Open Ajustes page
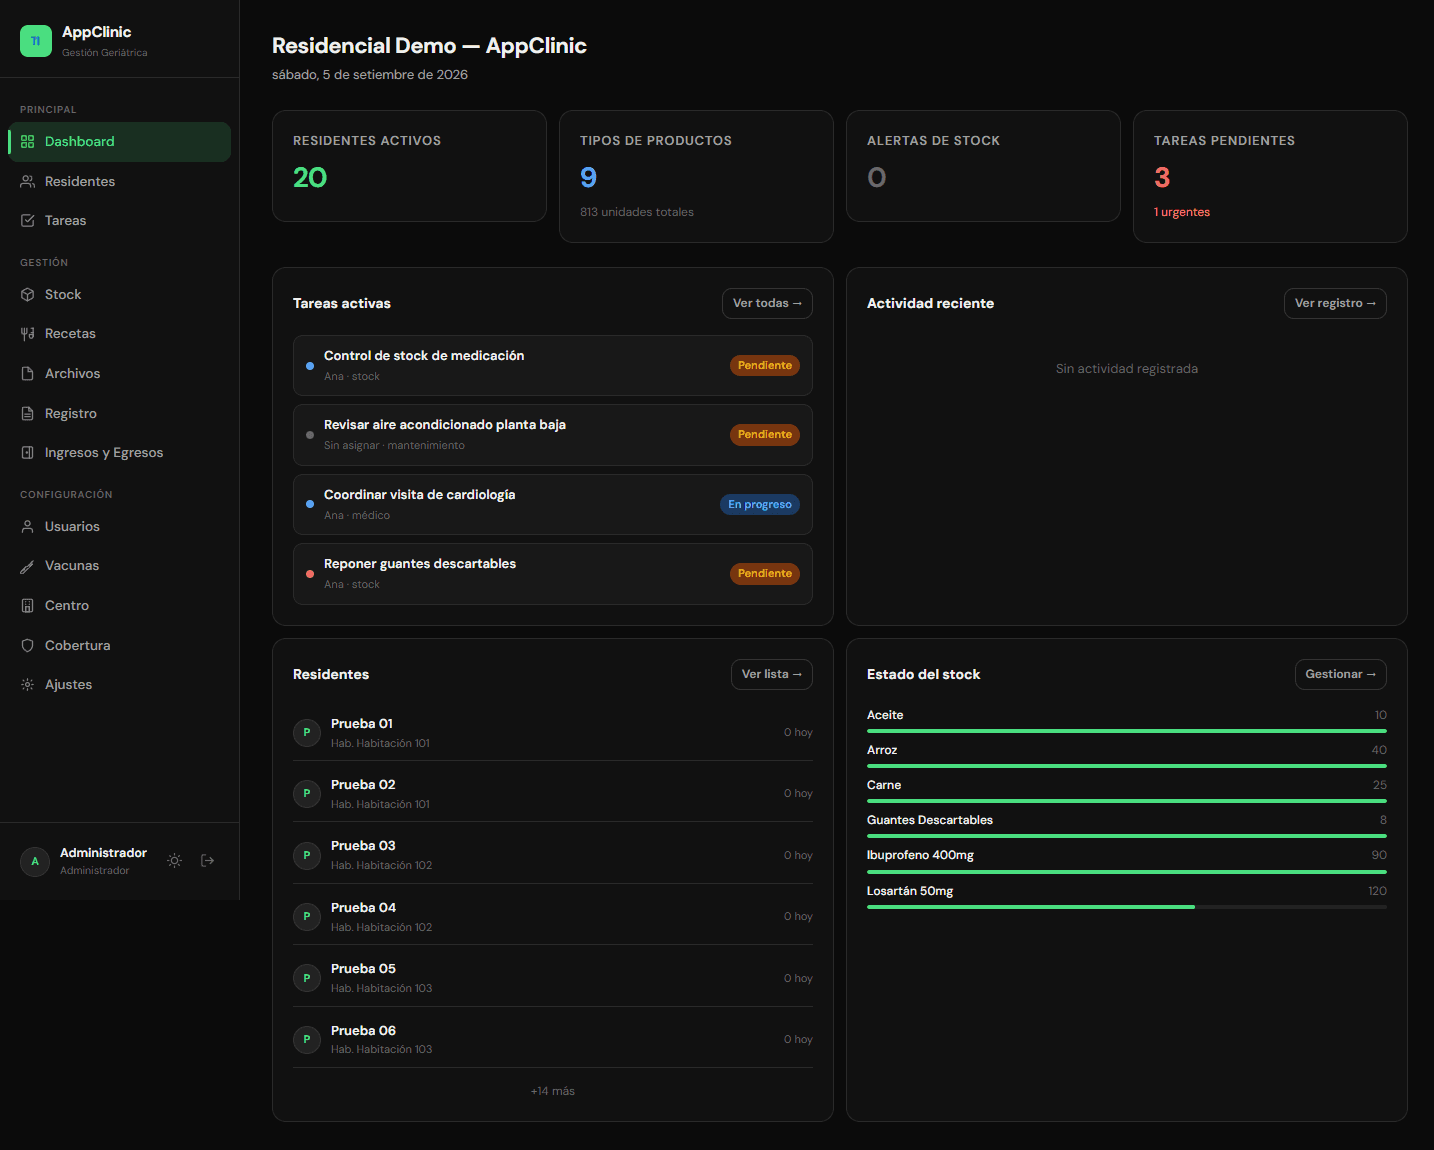The image size is (1434, 1150). tap(119, 685)
